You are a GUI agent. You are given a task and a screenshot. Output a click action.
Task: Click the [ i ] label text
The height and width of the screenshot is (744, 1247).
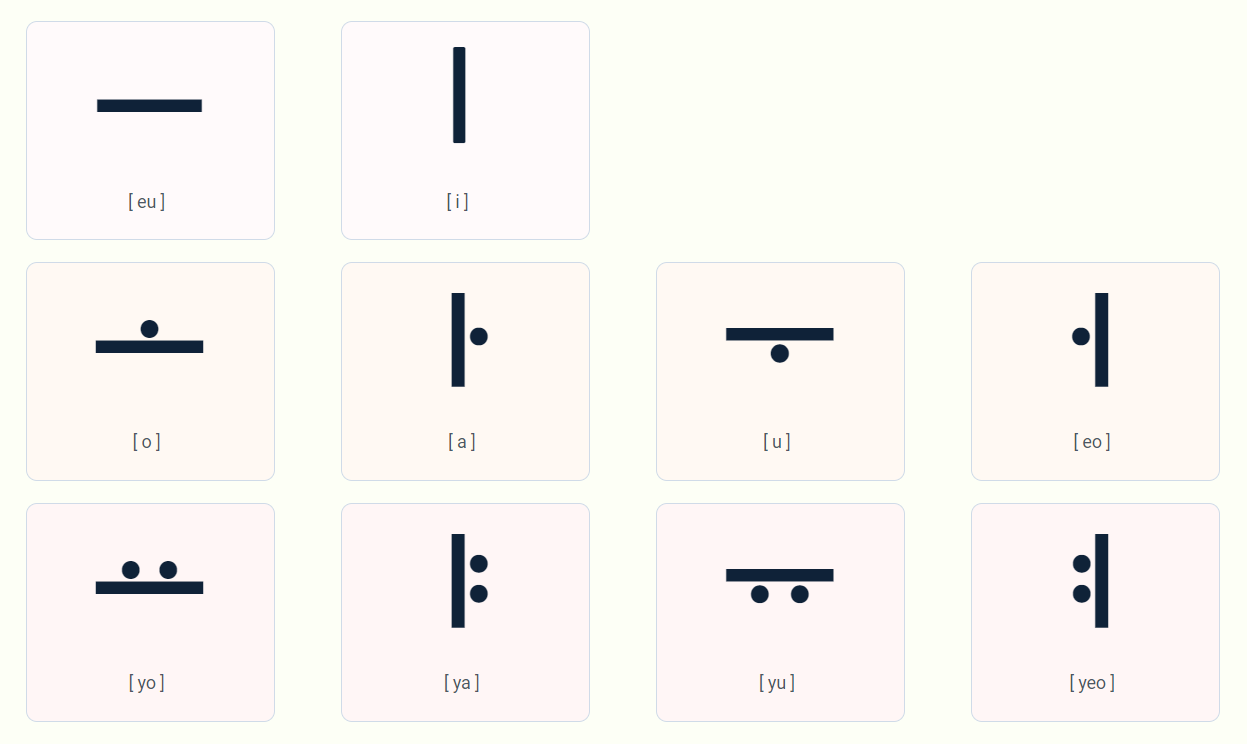[x=458, y=202]
